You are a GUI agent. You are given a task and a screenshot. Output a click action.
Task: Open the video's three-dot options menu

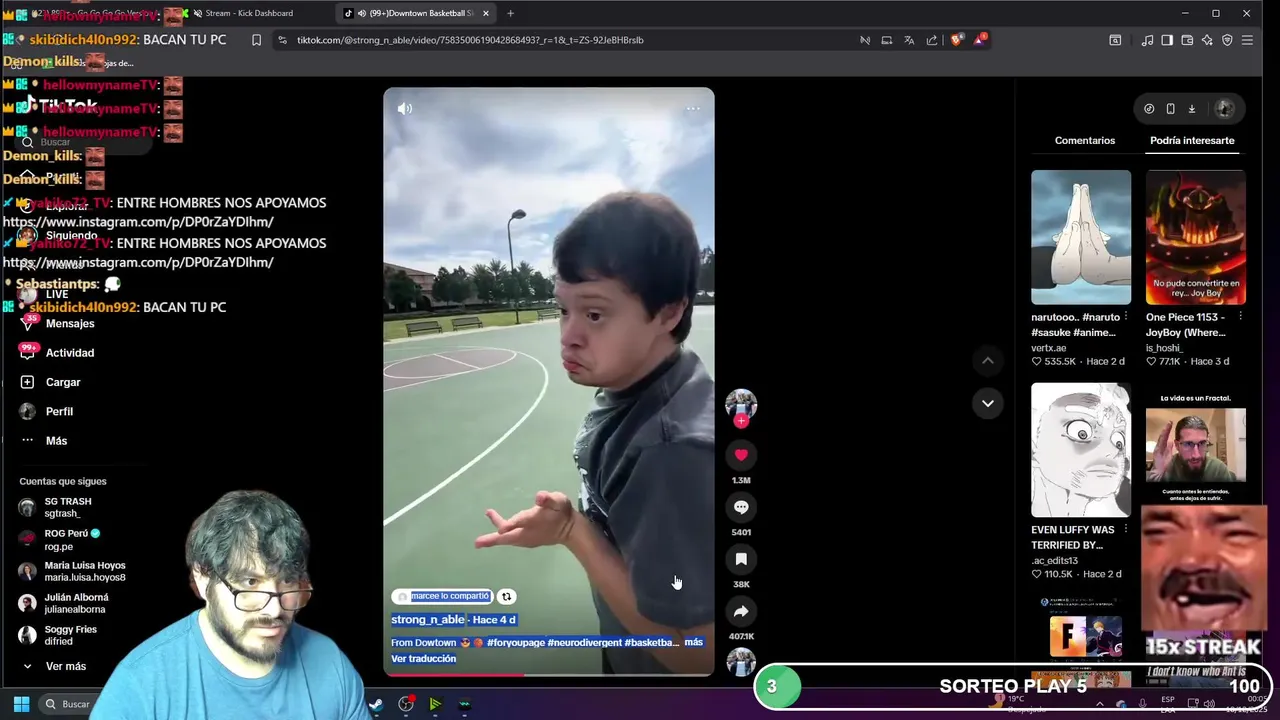coord(692,108)
